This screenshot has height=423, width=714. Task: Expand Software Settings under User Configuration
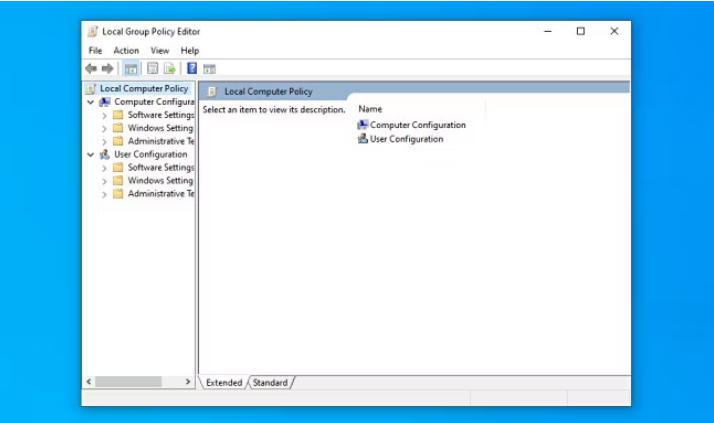pyautogui.click(x=104, y=168)
